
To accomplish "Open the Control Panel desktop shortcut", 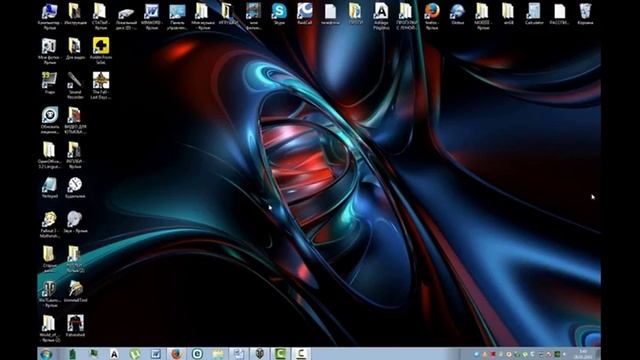I will 177,16.
